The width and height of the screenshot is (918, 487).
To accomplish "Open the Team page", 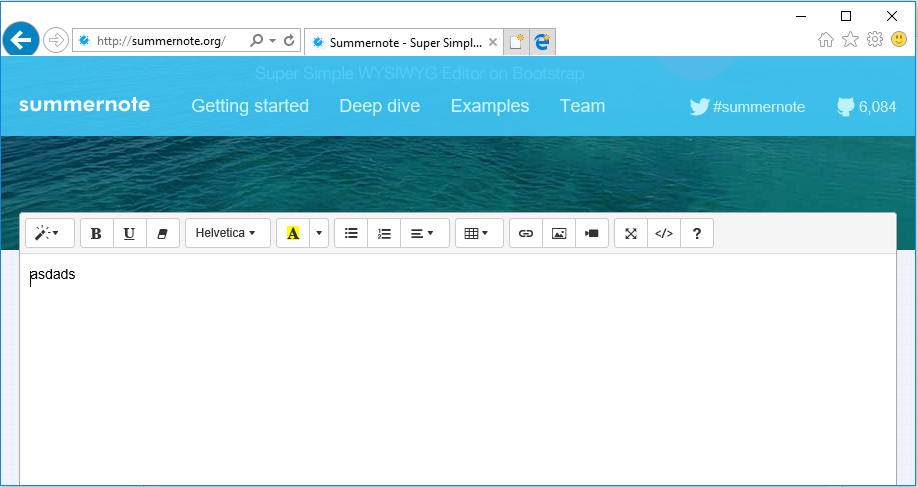I will pyautogui.click(x=583, y=106).
